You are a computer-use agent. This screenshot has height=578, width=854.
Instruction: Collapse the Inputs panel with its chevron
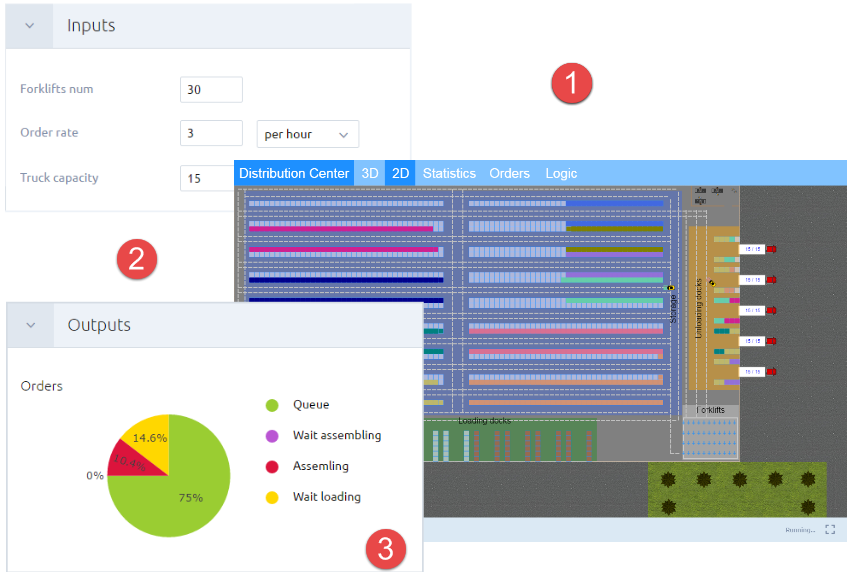point(30,26)
